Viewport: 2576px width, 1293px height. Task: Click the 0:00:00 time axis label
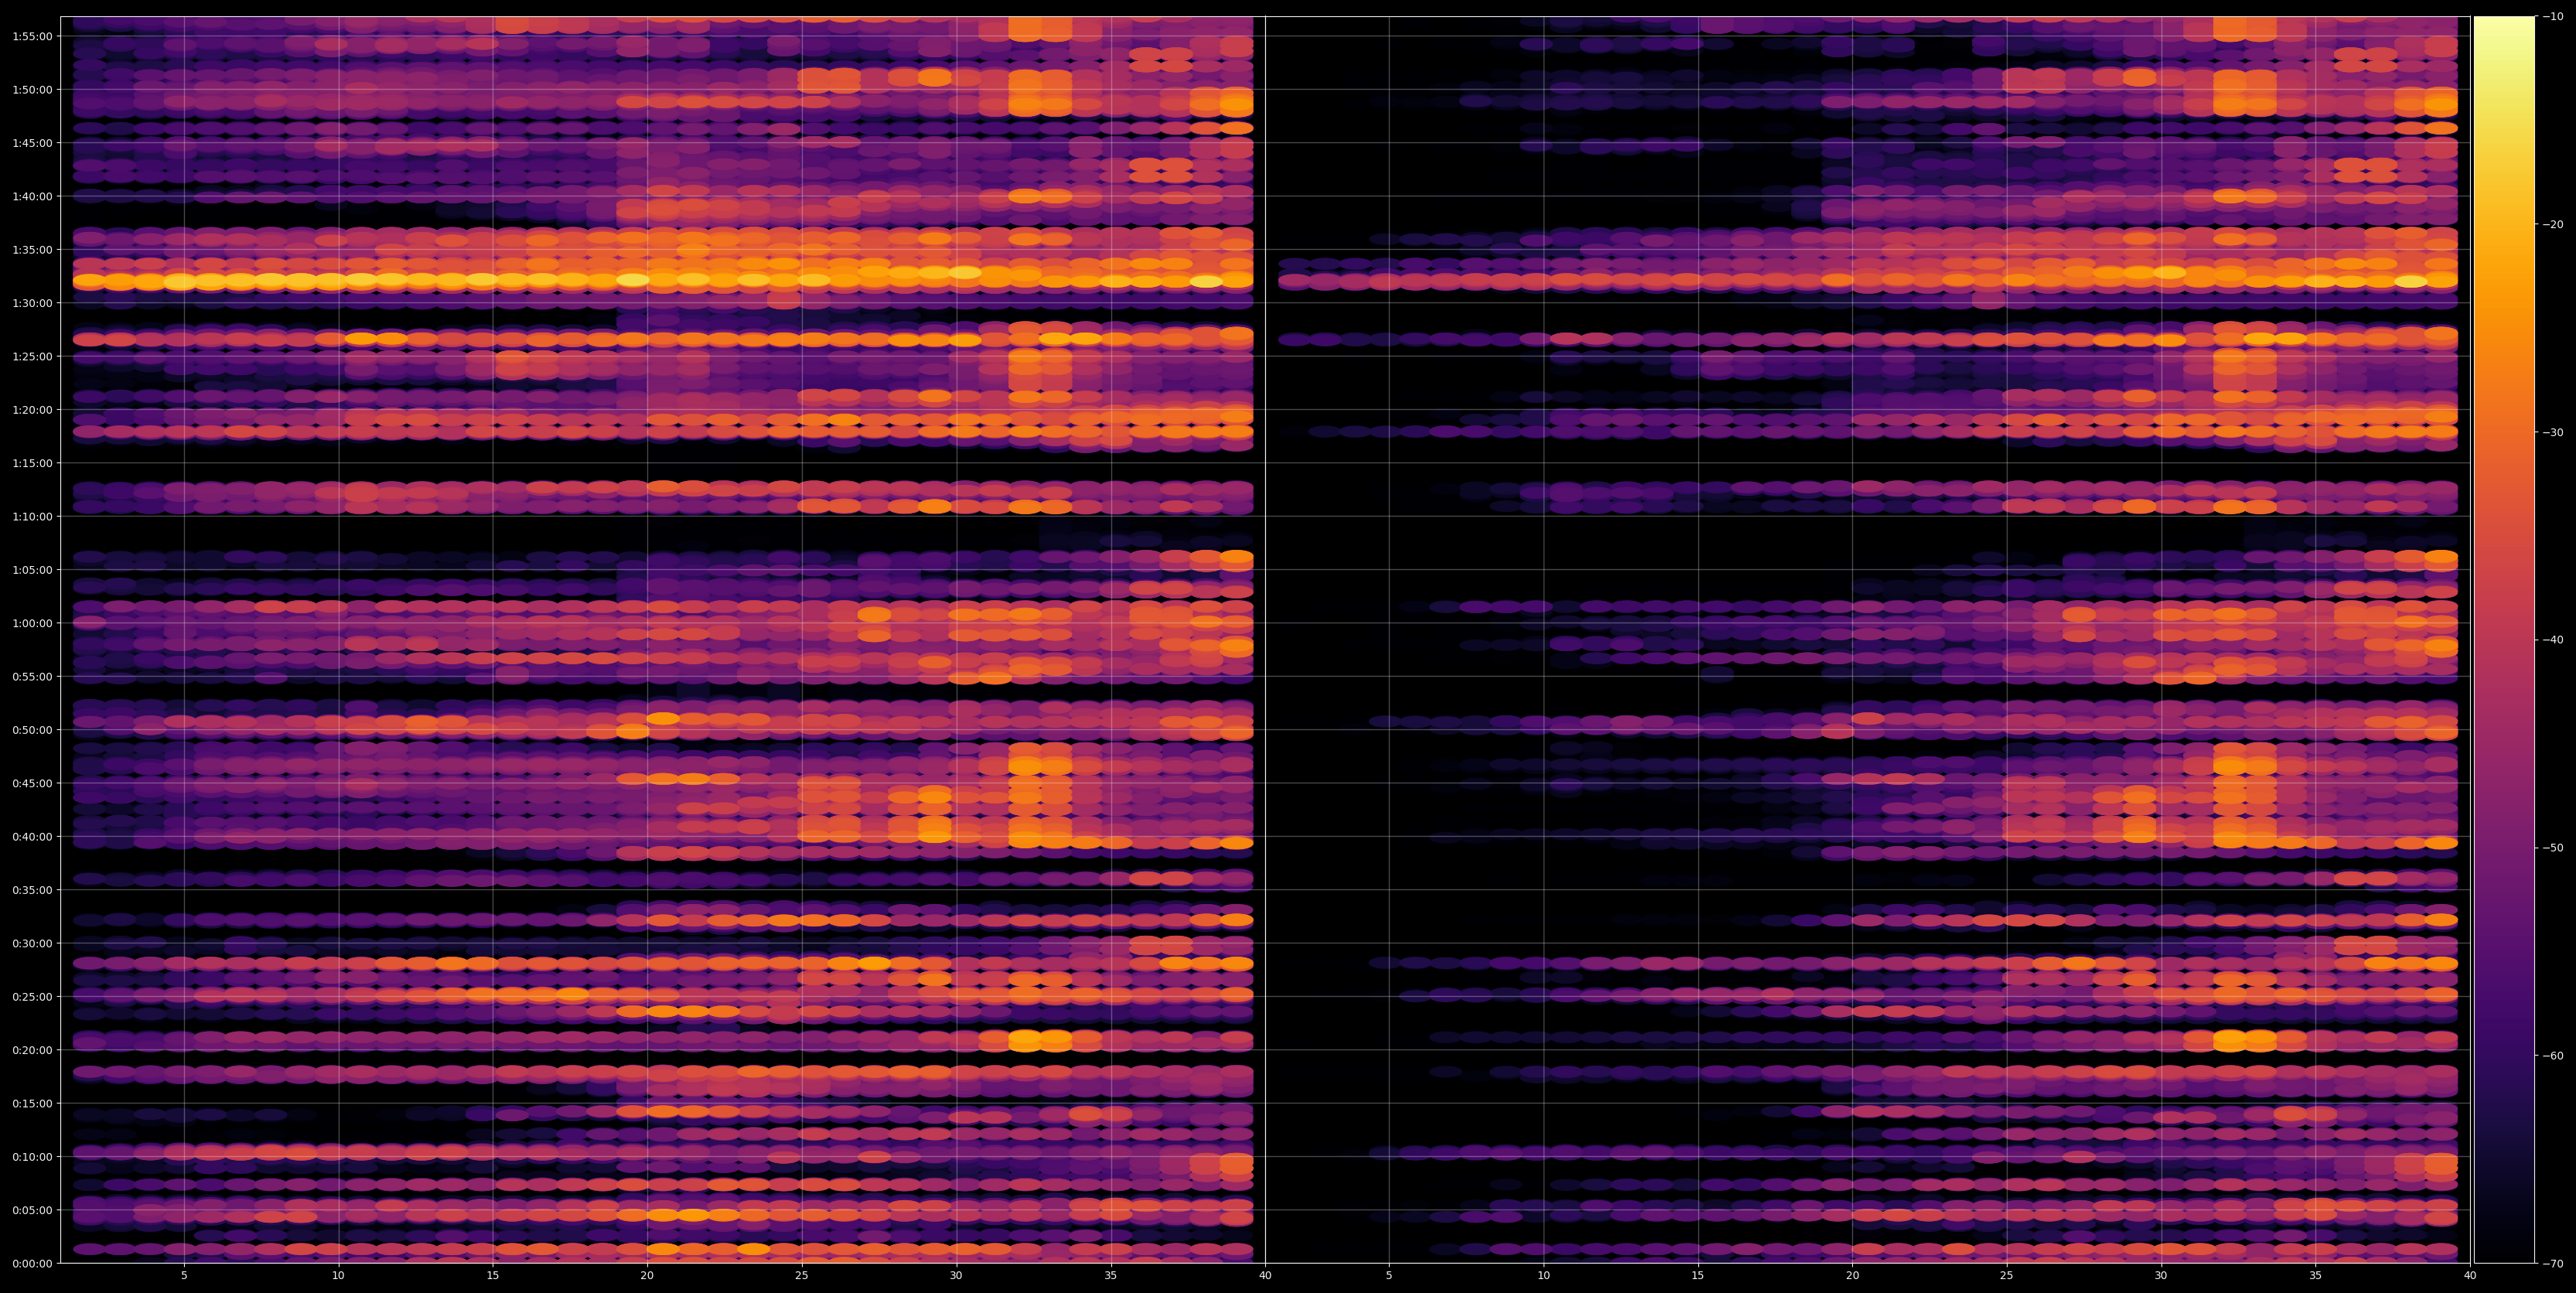pos(32,1263)
